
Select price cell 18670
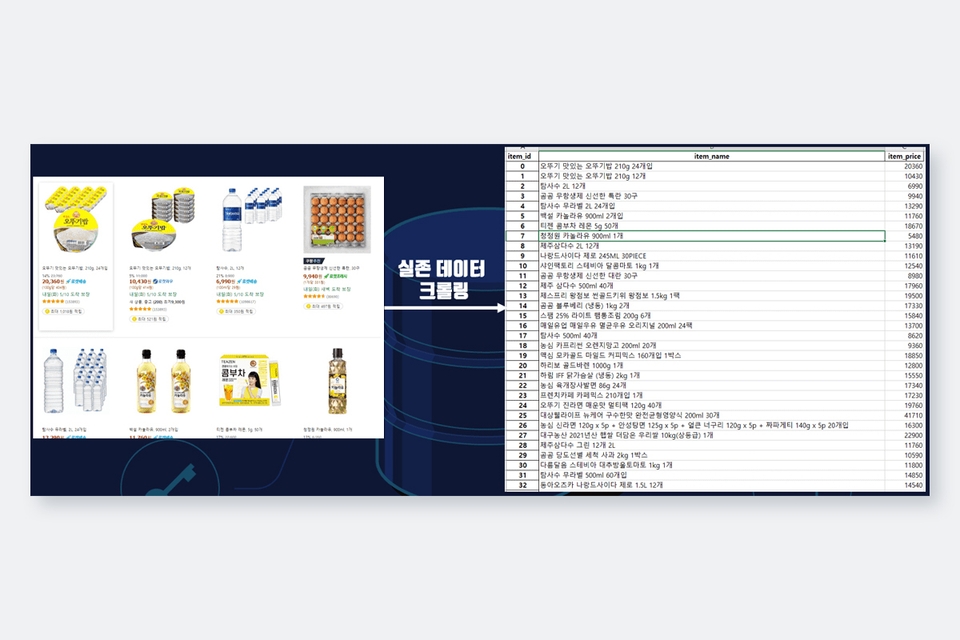pyautogui.click(x=904, y=225)
